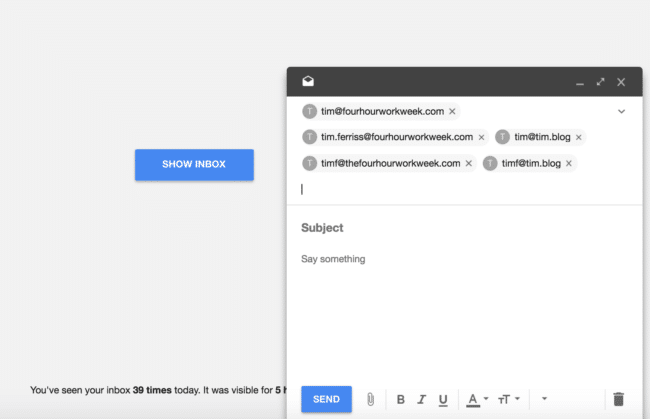Open more formatting options arrow
Viewport: 650px width, 419px height.
tap(544, 399)
